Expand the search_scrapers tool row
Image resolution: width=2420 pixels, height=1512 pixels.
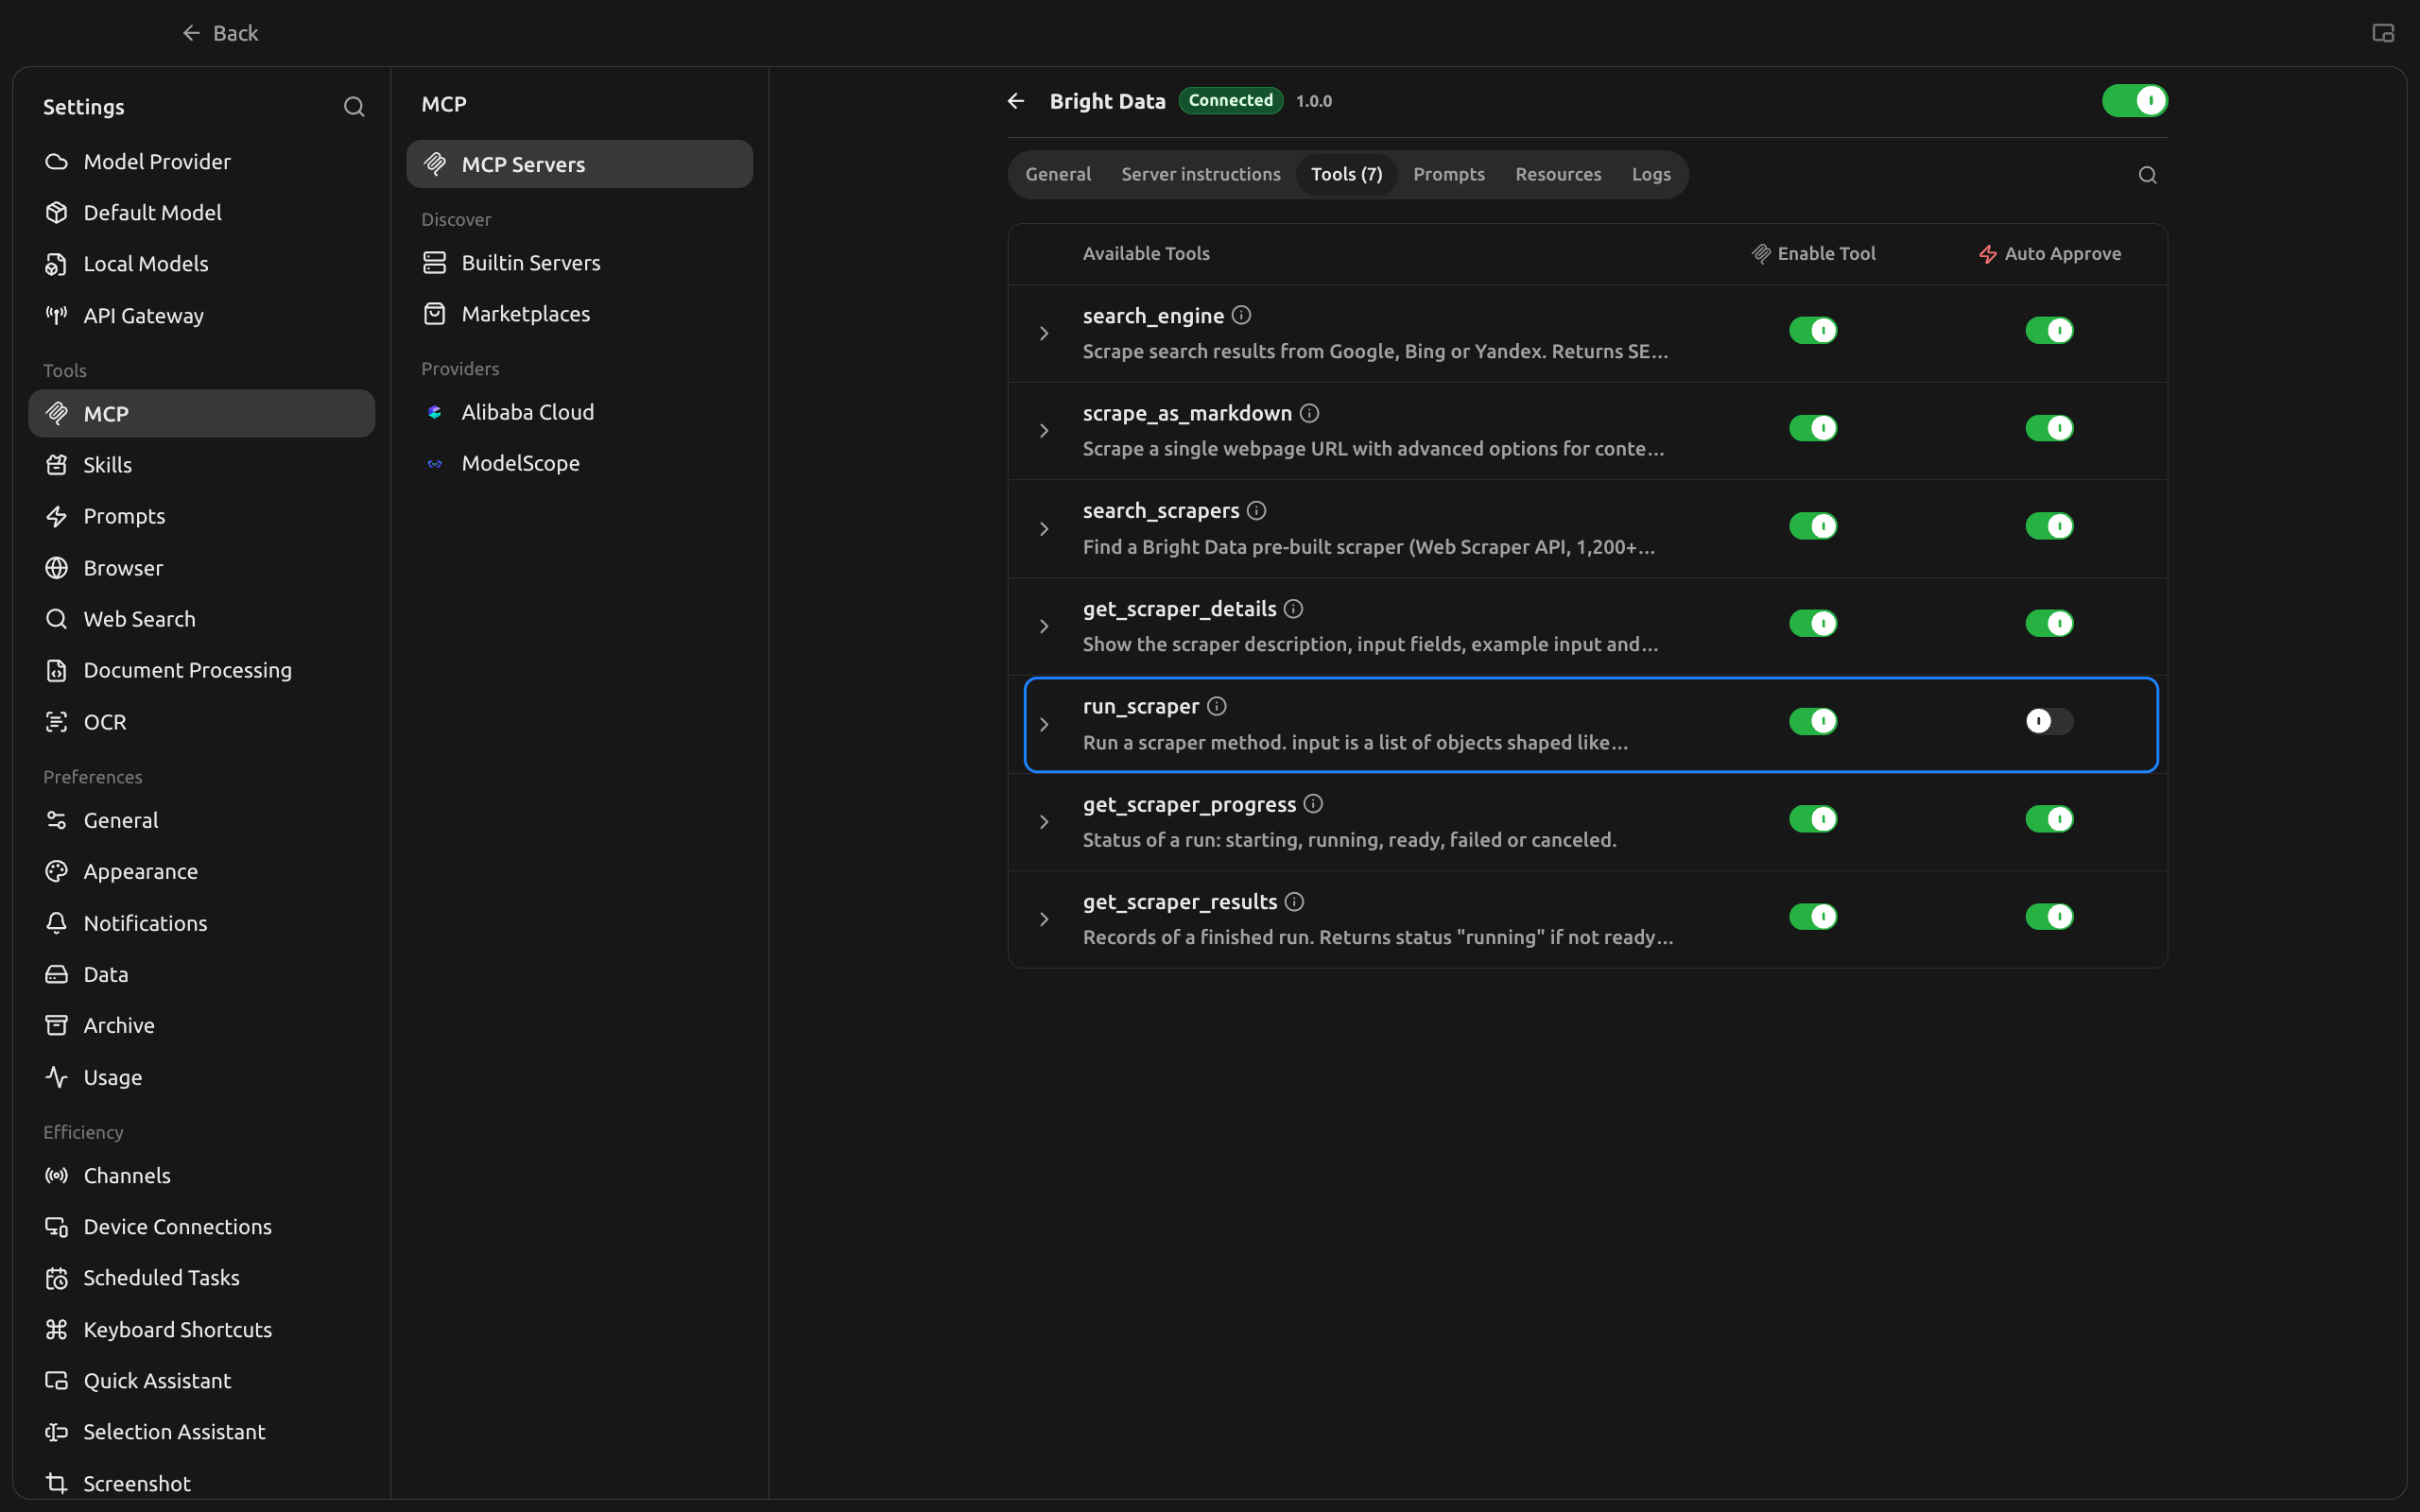[x=1044, y=529]
